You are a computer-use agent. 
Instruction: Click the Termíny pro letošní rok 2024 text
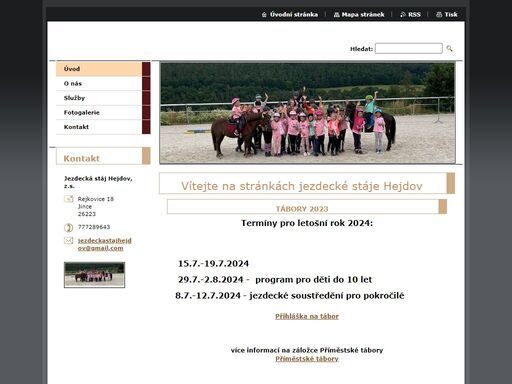(307, 223)
